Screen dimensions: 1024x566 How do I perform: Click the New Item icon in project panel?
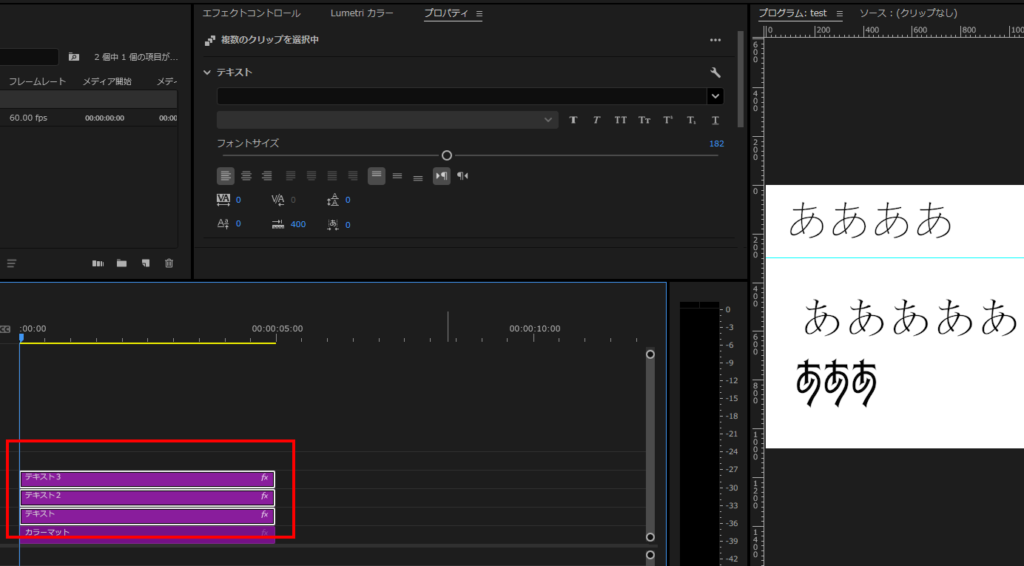(x=145, y=263)
